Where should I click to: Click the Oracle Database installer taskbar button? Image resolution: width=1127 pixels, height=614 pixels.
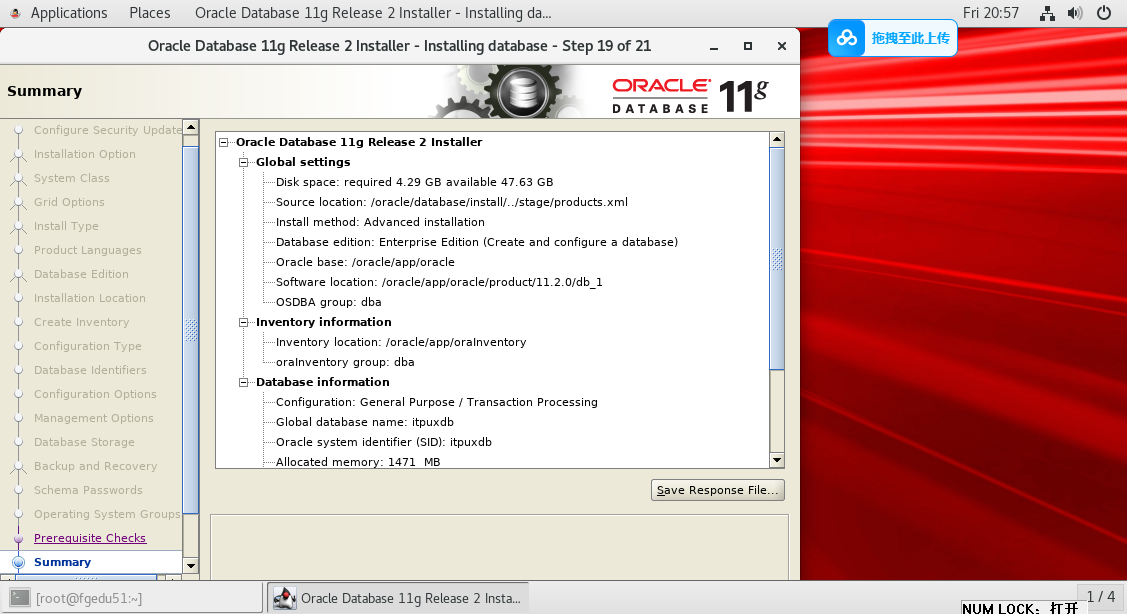point(397,597)
